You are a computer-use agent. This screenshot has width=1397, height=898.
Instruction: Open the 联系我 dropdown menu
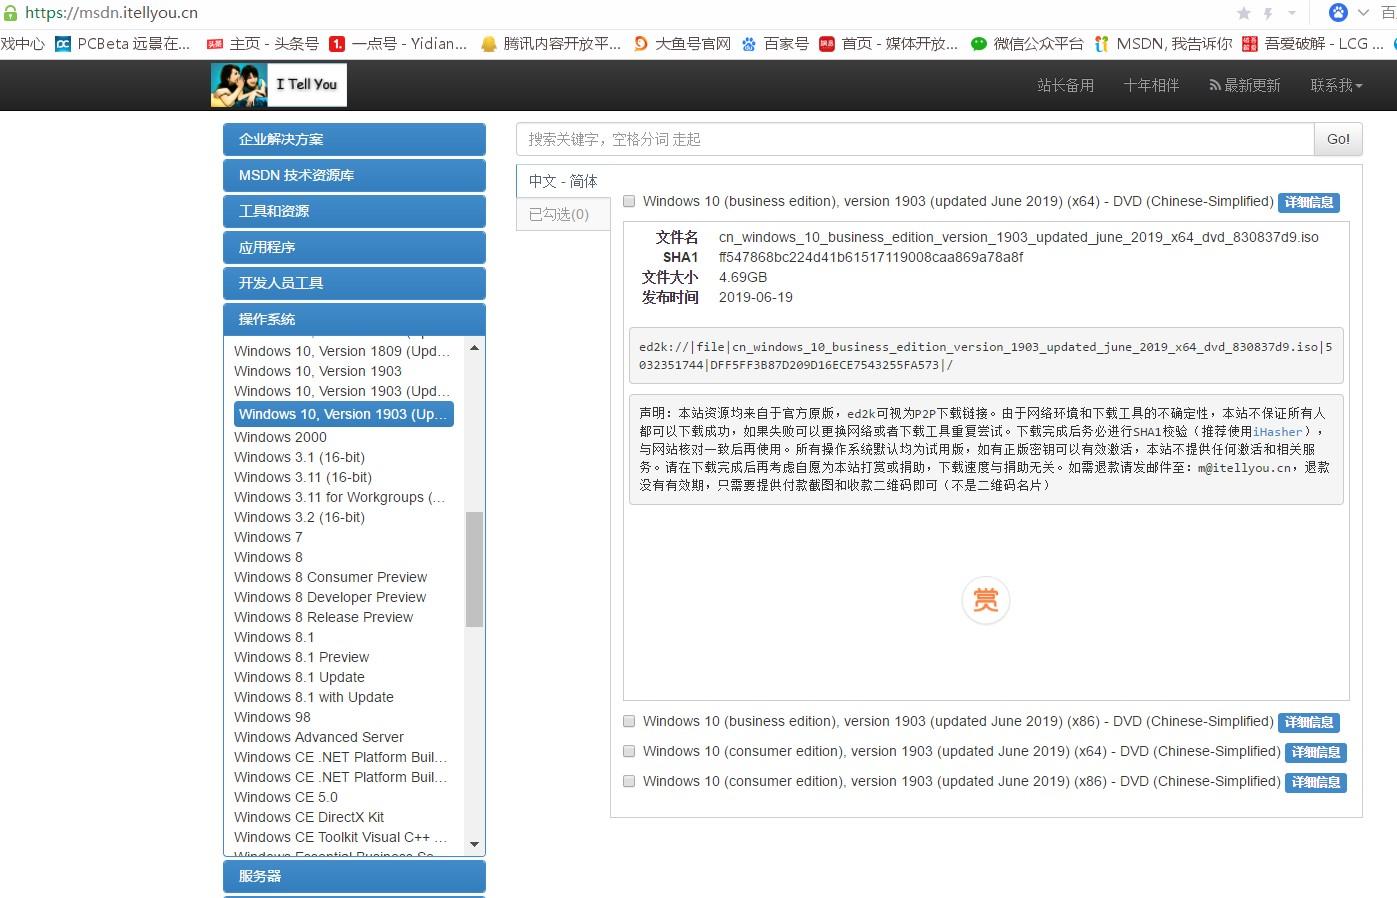point(1337,85)
